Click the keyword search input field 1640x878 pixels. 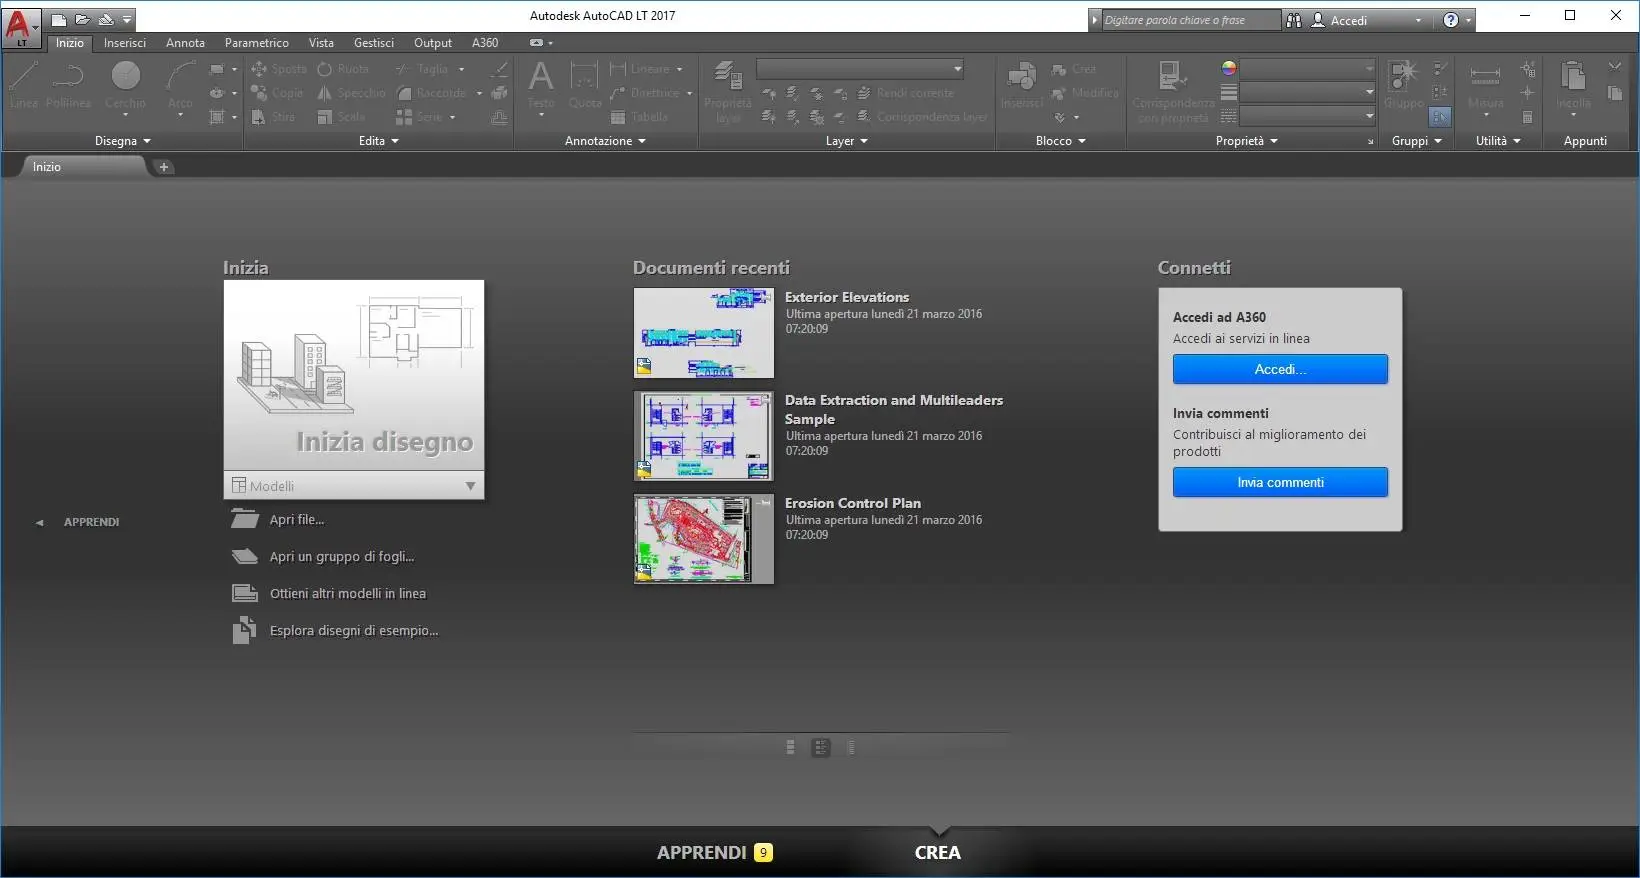(x=1190, y=20)
